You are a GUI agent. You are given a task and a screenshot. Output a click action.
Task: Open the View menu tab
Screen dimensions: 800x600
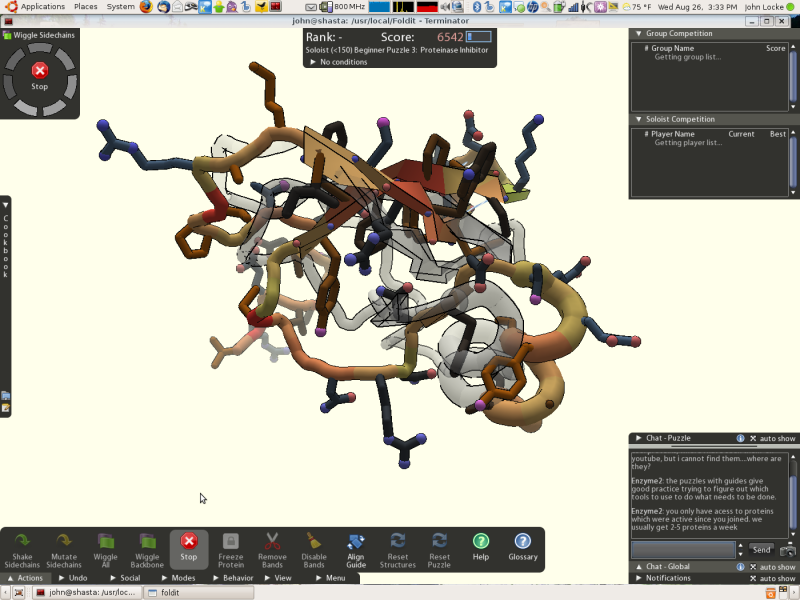[279, 578]
